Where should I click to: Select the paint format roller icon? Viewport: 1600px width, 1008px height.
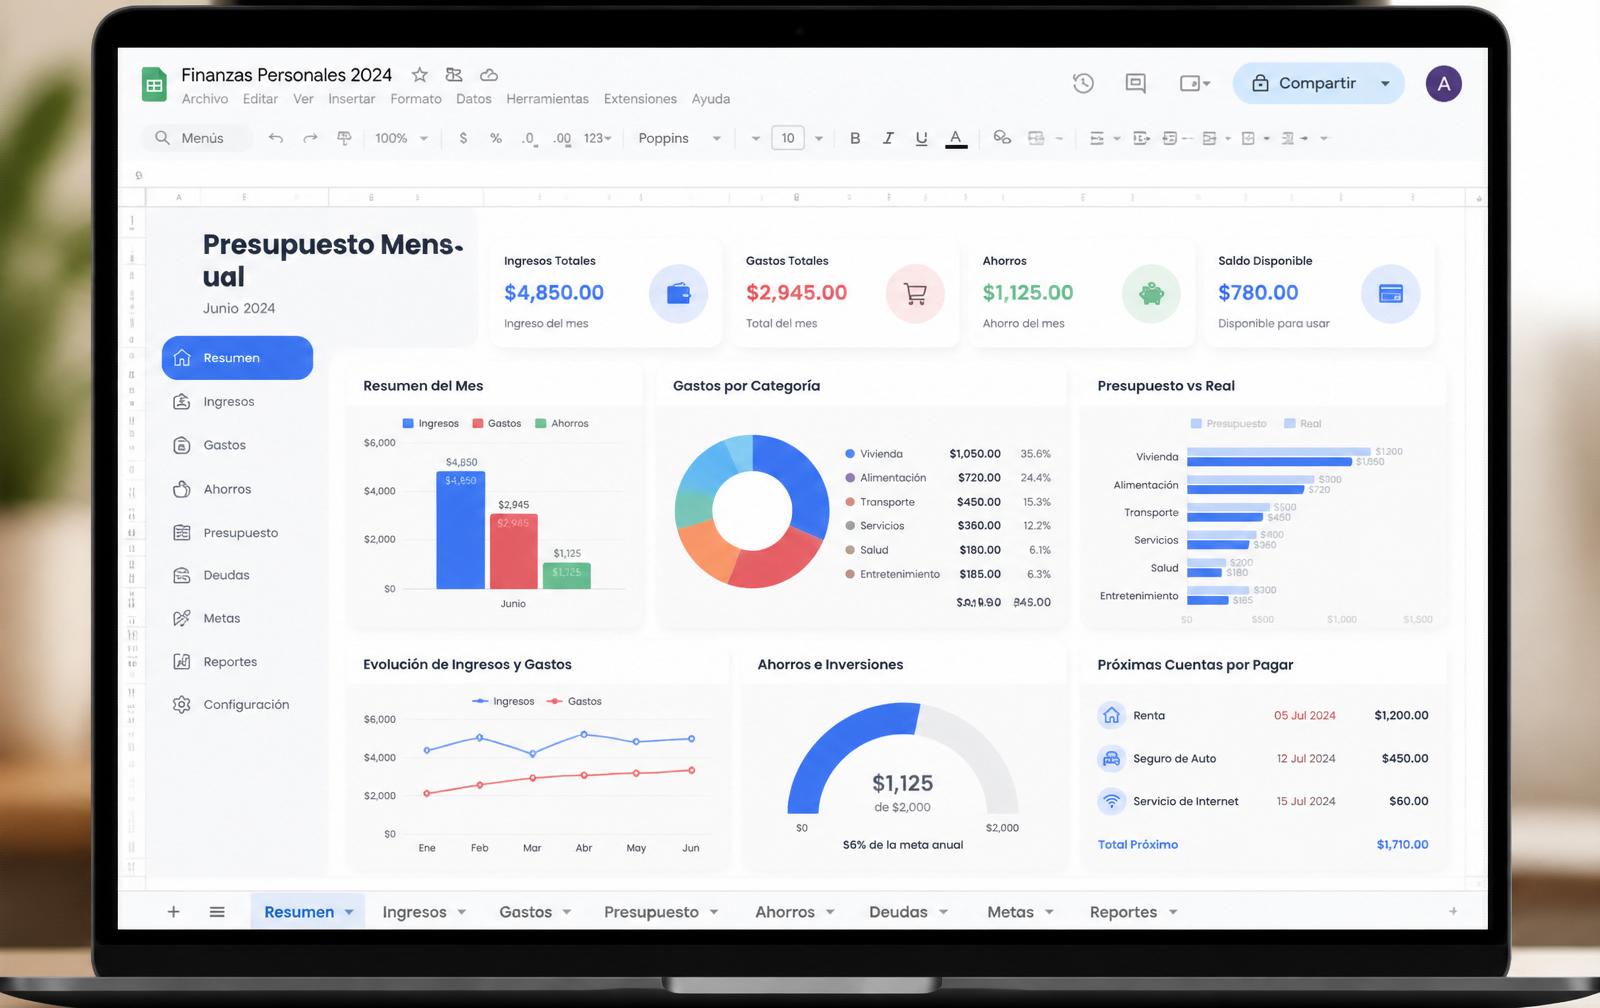344,138
